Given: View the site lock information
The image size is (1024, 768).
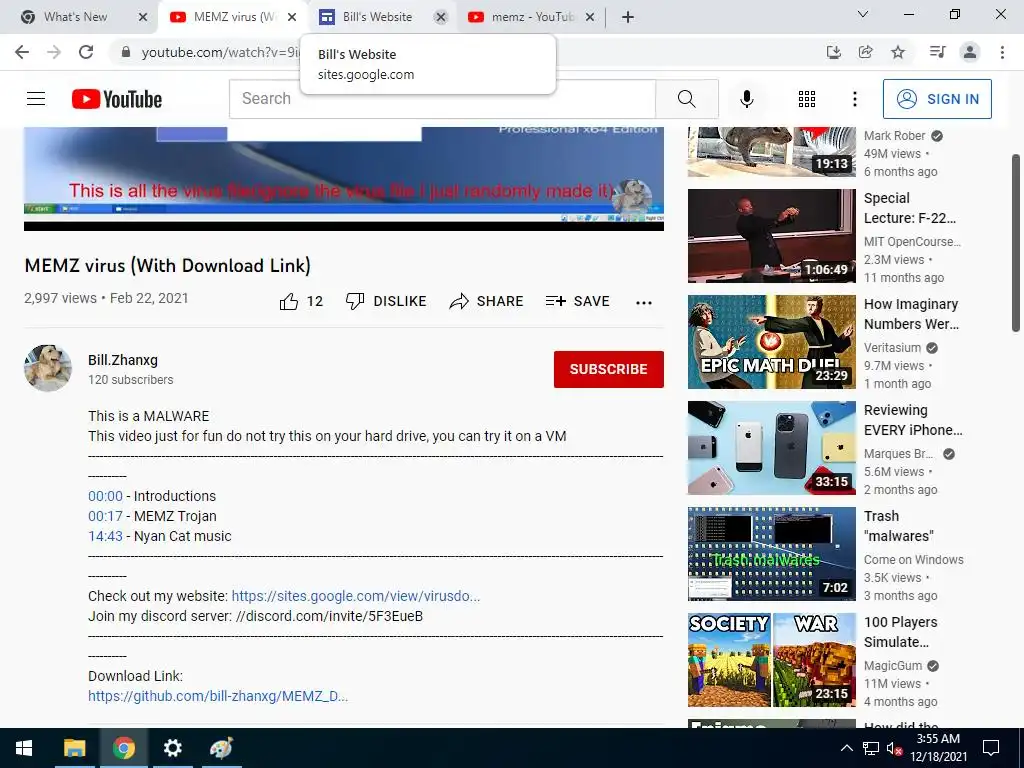Looking at the screenshot, I should click(125, 52).
